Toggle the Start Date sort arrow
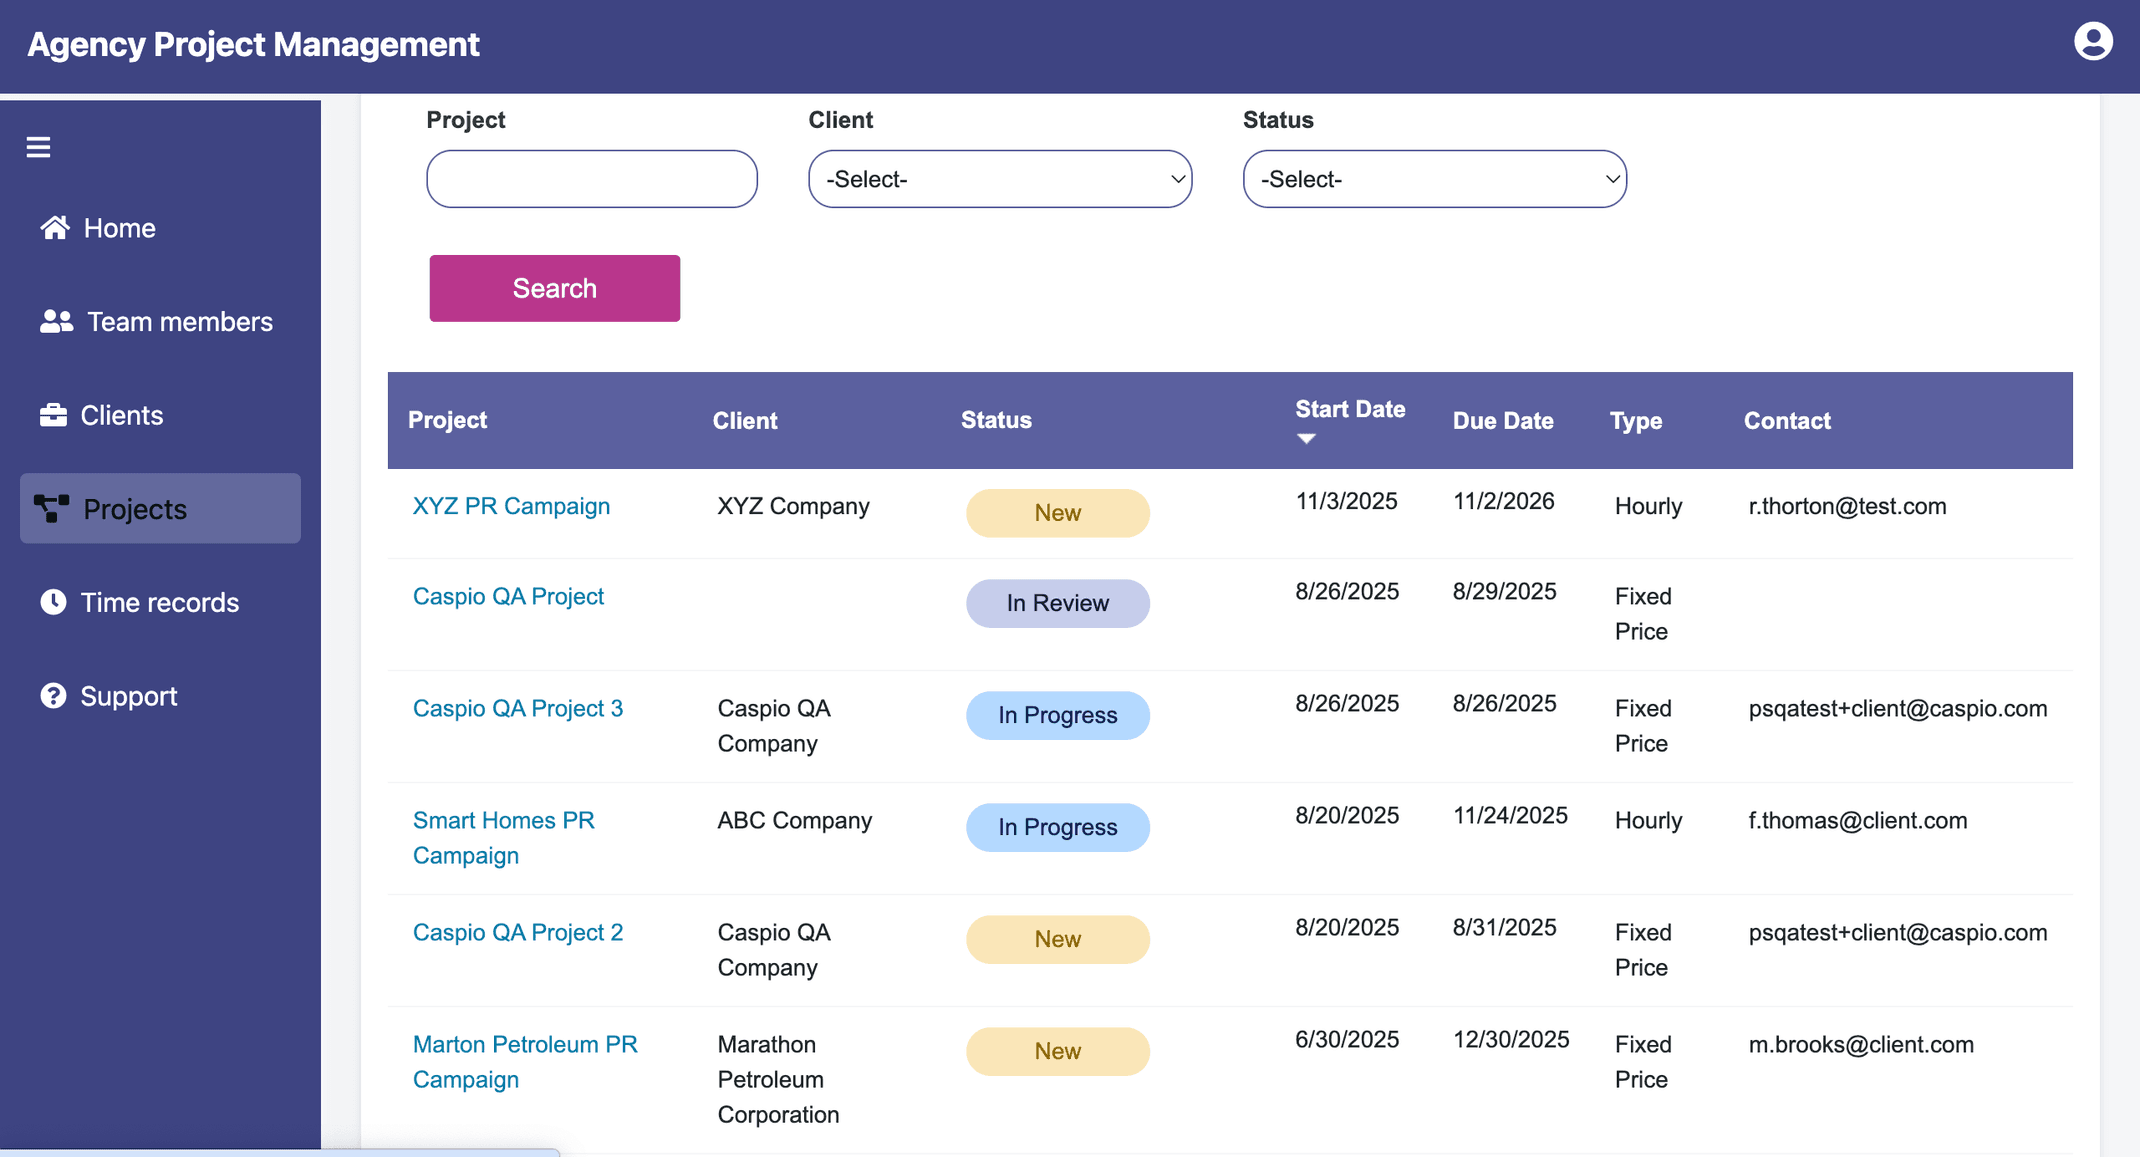2140x1157 pixels. pyautogui.click(x=1305, y=437)
